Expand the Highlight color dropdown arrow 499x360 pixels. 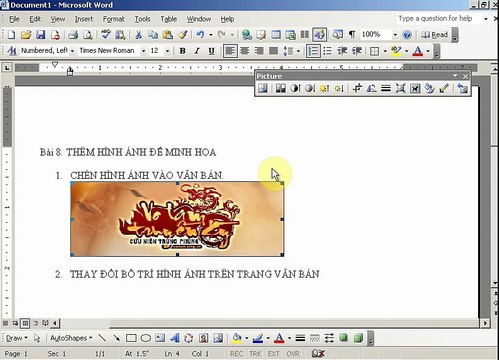tap(406, 51)
